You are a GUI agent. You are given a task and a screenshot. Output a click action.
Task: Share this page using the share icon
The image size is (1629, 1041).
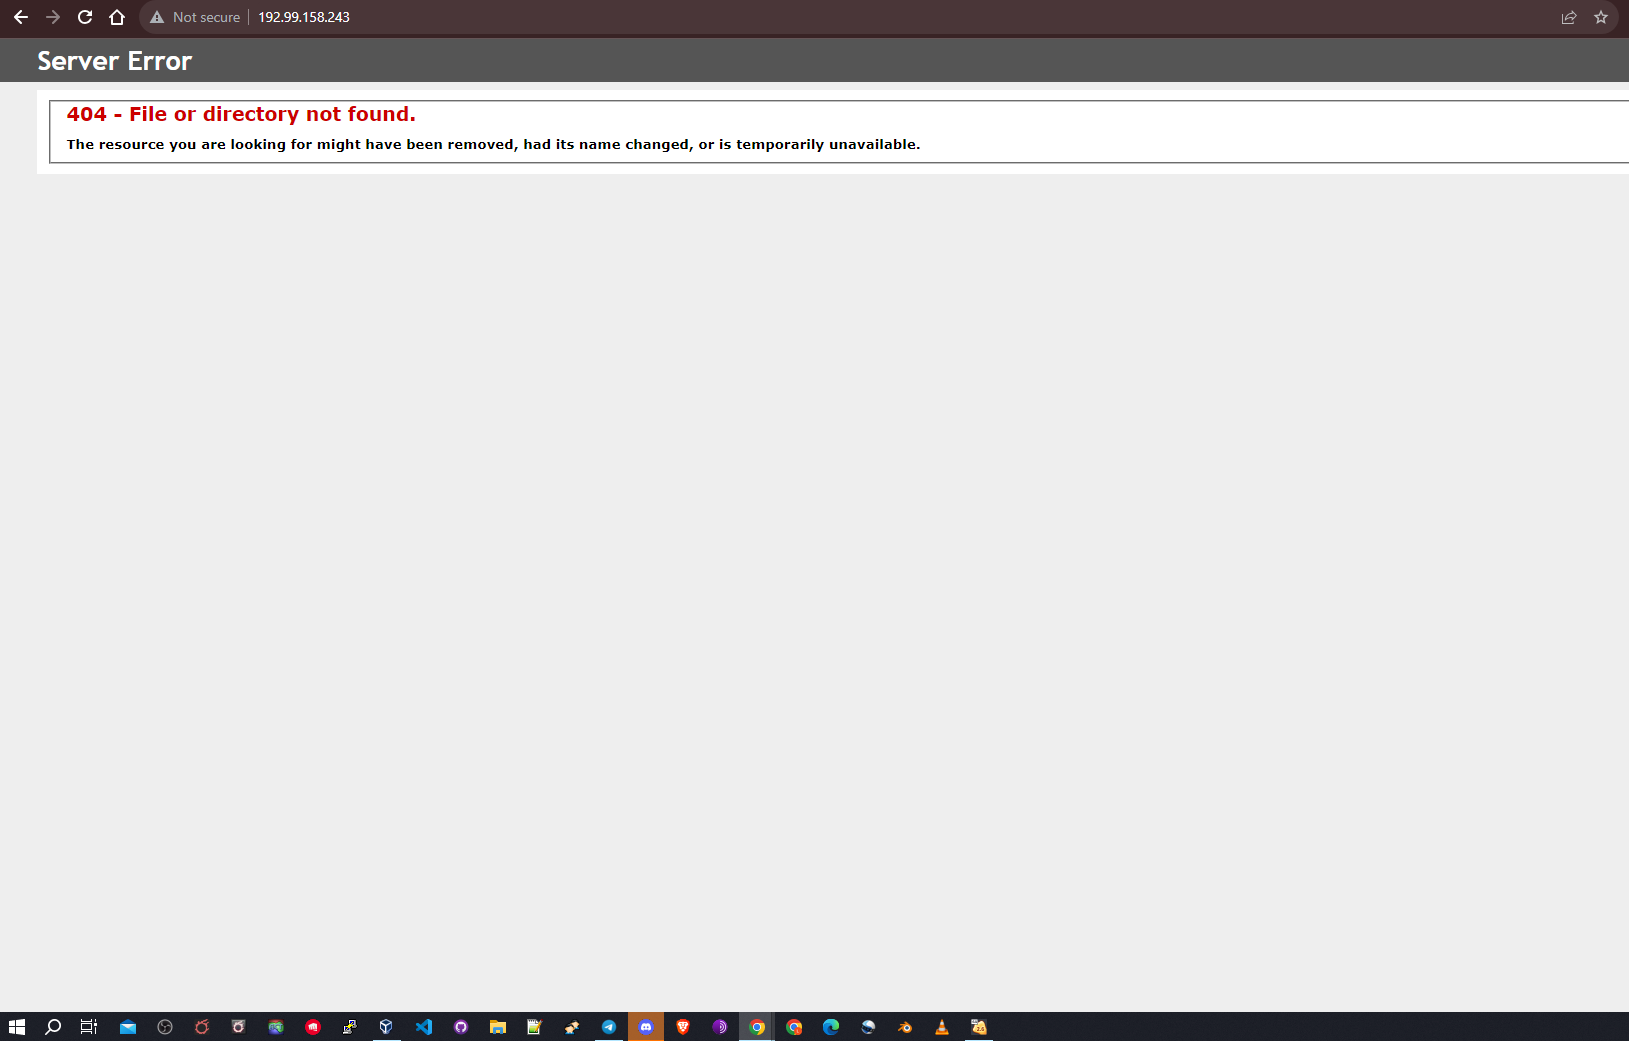tap(1569, 17)
